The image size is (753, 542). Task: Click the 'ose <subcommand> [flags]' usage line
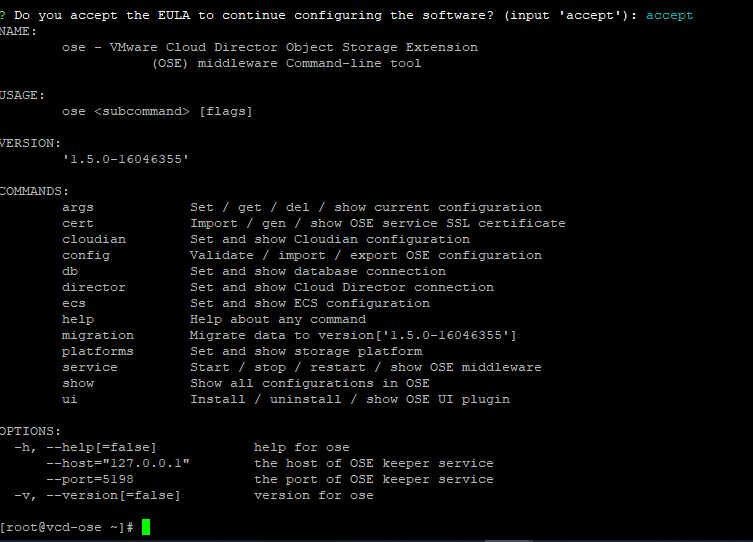[x=157, y=111]
